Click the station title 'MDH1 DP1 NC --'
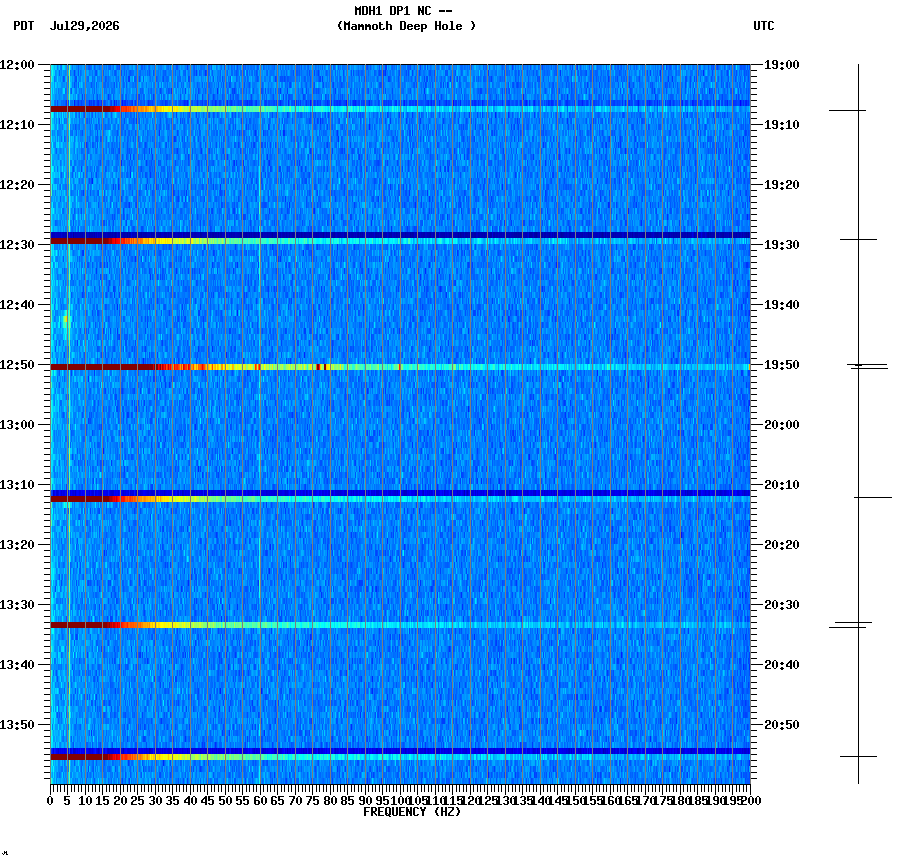This screenshot has height=864, width=902. [403, 11]
